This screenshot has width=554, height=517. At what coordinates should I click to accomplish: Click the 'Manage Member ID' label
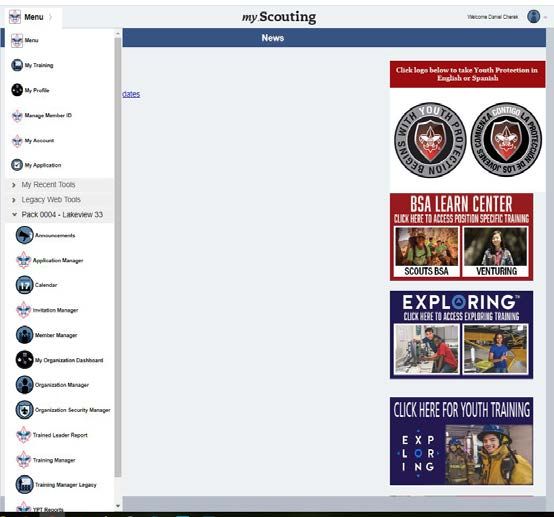(48, 116)
